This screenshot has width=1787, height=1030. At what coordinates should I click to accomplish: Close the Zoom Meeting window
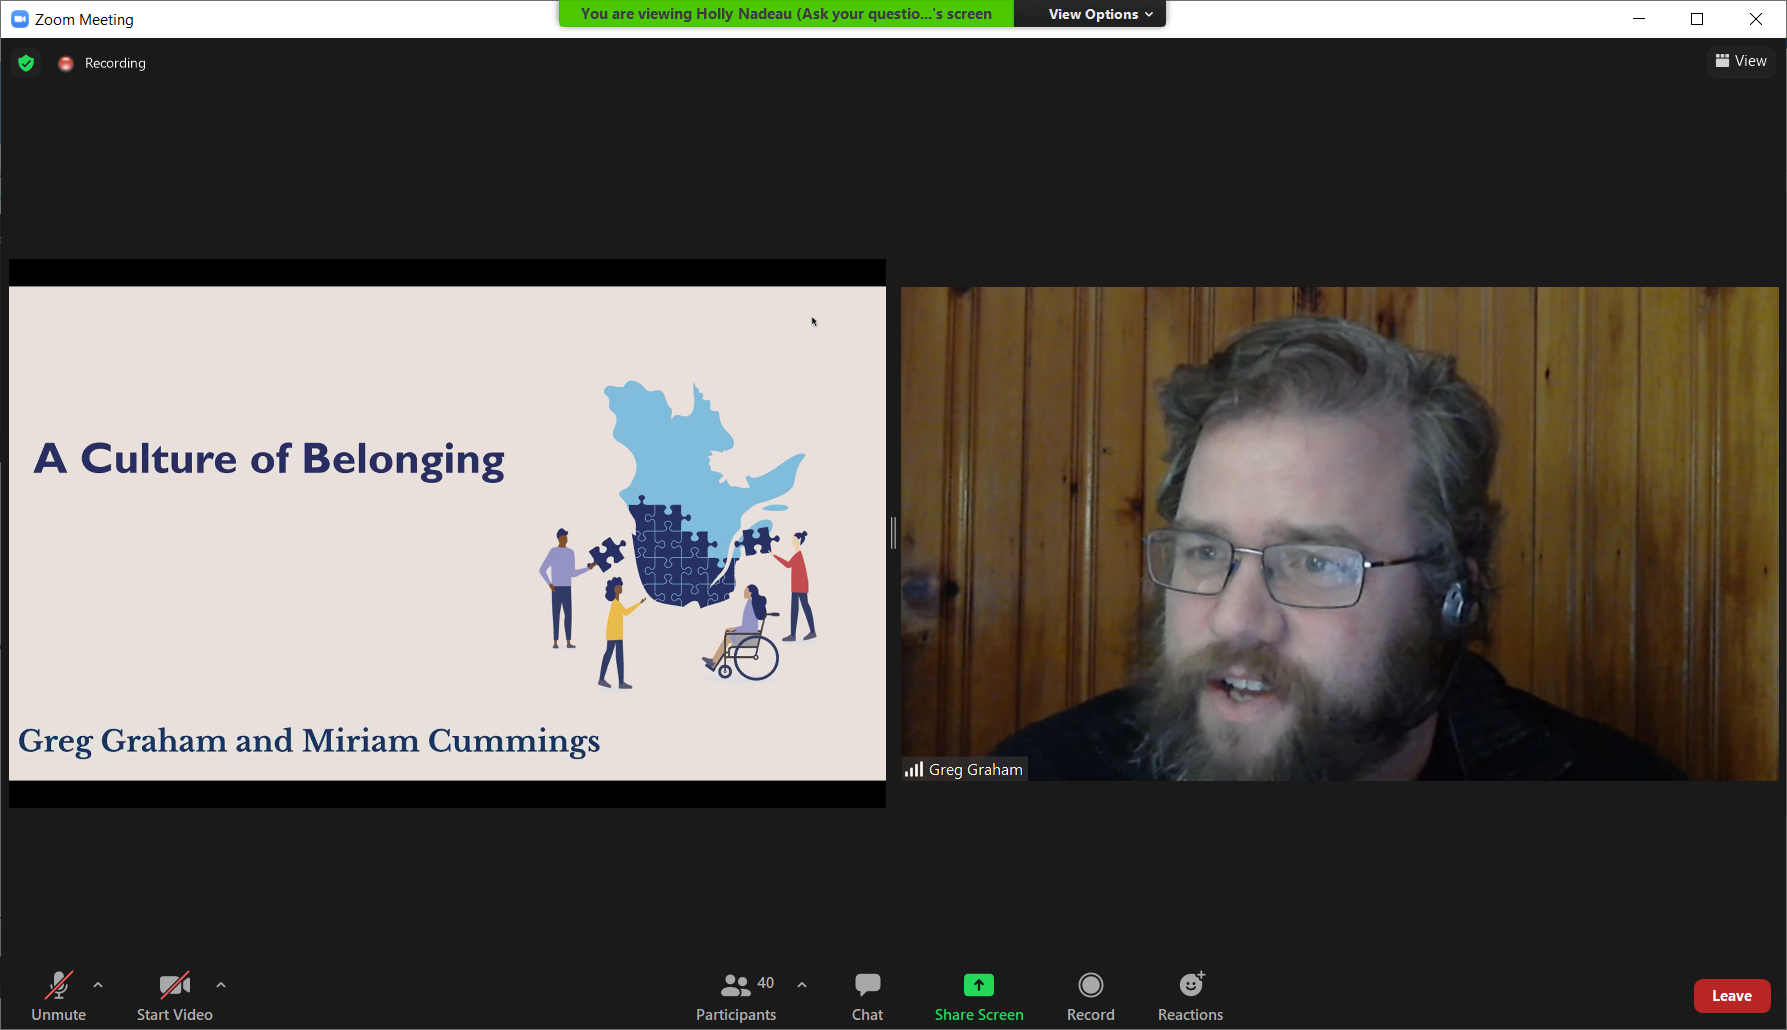tap(1756, 19)
